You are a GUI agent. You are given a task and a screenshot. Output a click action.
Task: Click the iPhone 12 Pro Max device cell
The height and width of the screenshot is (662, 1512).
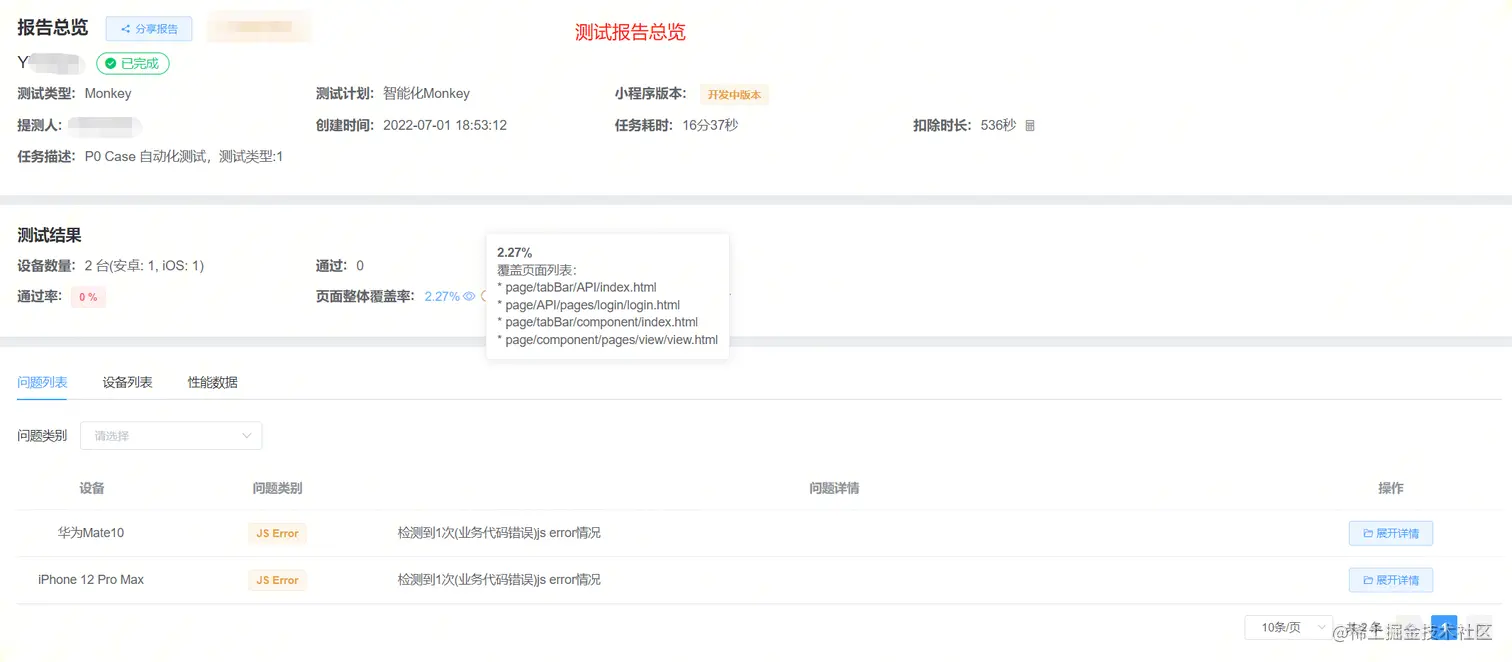(91, 580)
